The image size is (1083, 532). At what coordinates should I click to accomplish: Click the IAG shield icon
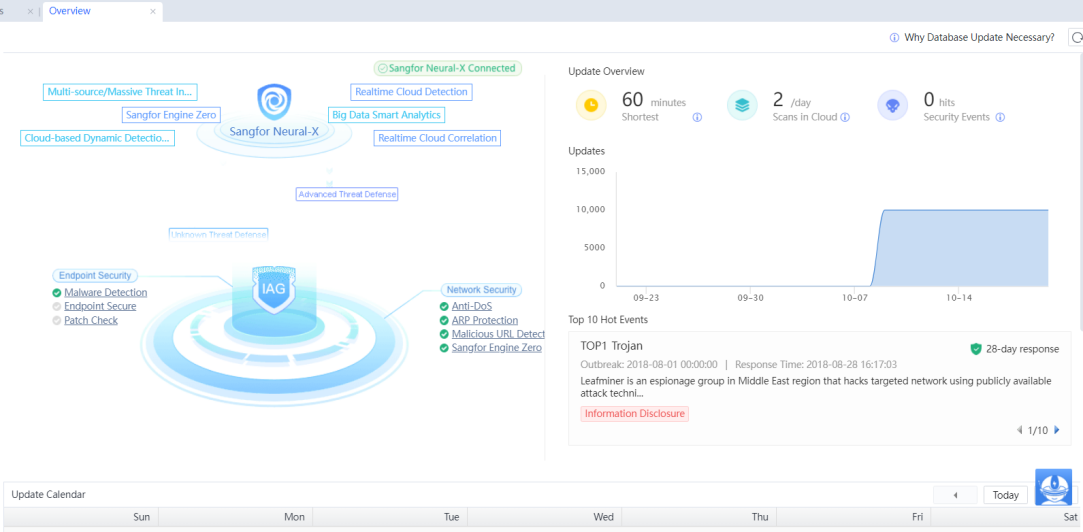pyautogui.click(x=273, y=288)
